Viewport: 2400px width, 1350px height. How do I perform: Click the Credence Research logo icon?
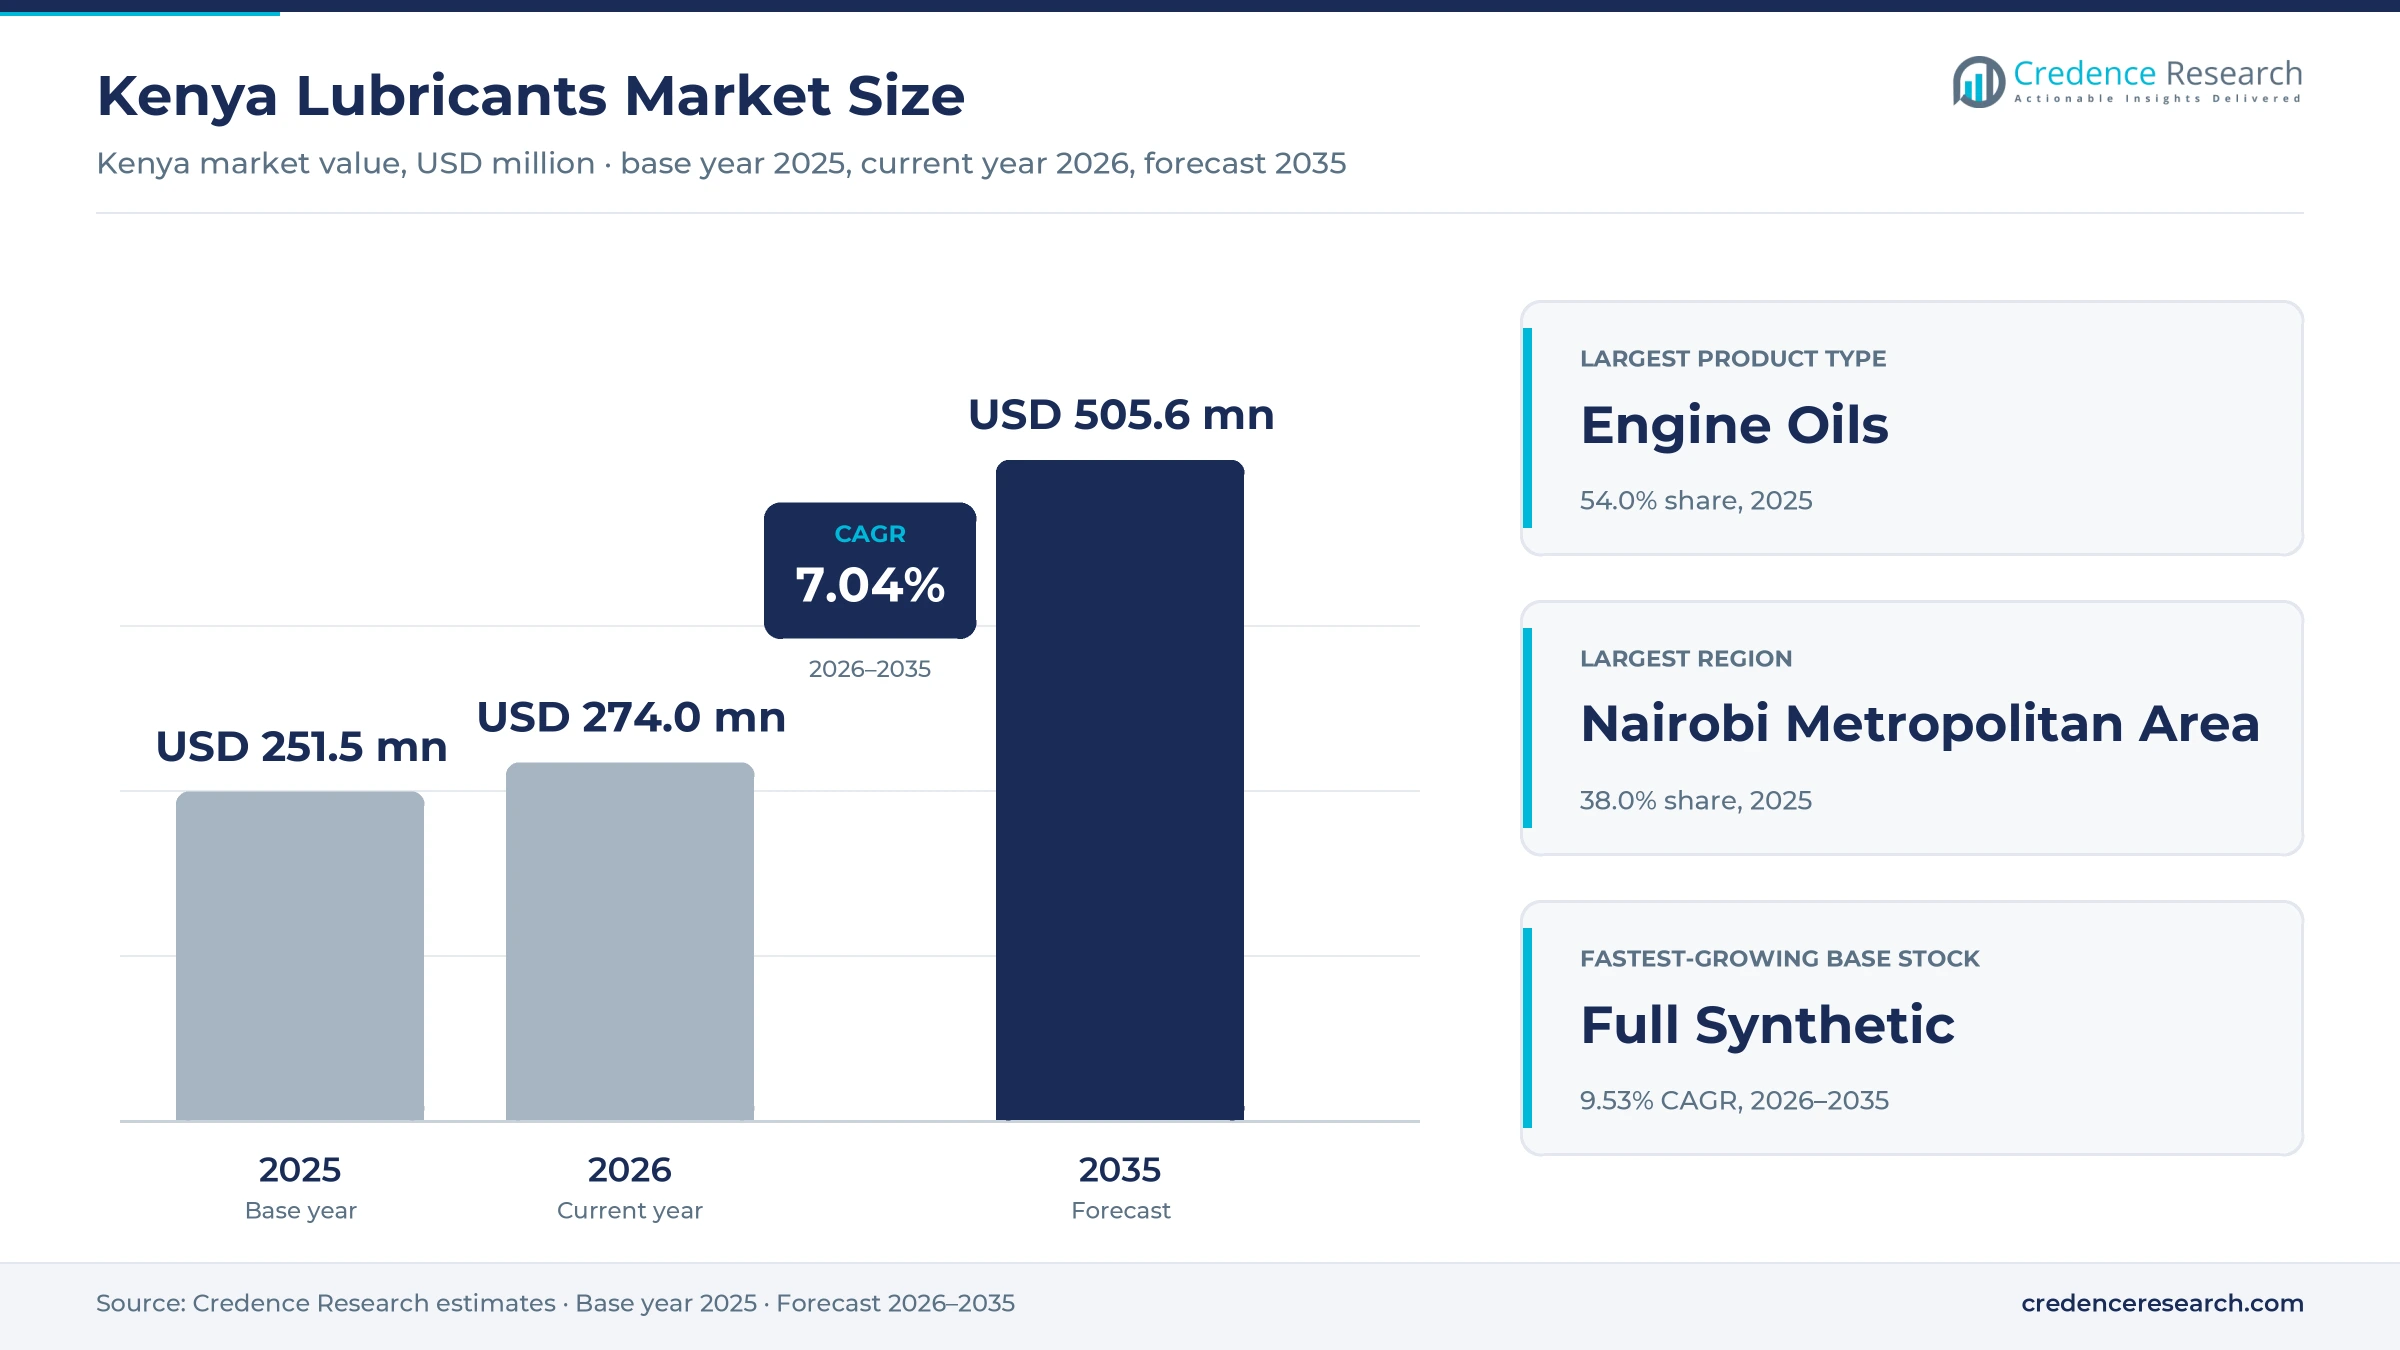pyautogui.click(x=1979, y=82)
